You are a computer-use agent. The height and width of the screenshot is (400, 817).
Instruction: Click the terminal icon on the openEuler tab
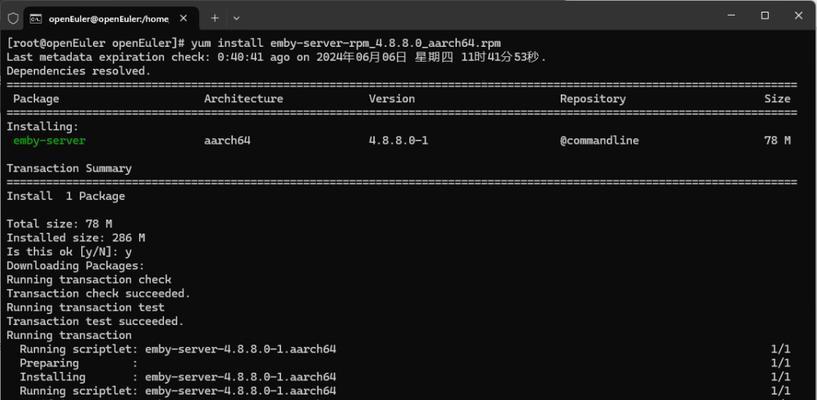point(35,19)
